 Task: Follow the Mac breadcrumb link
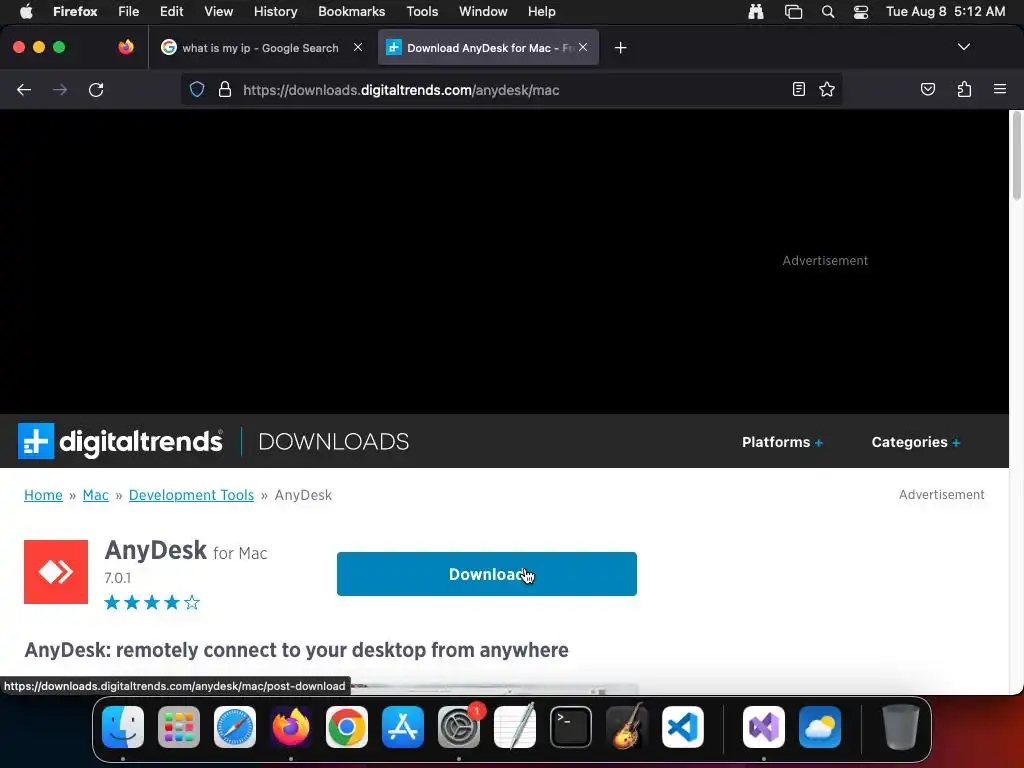(95, 495)
